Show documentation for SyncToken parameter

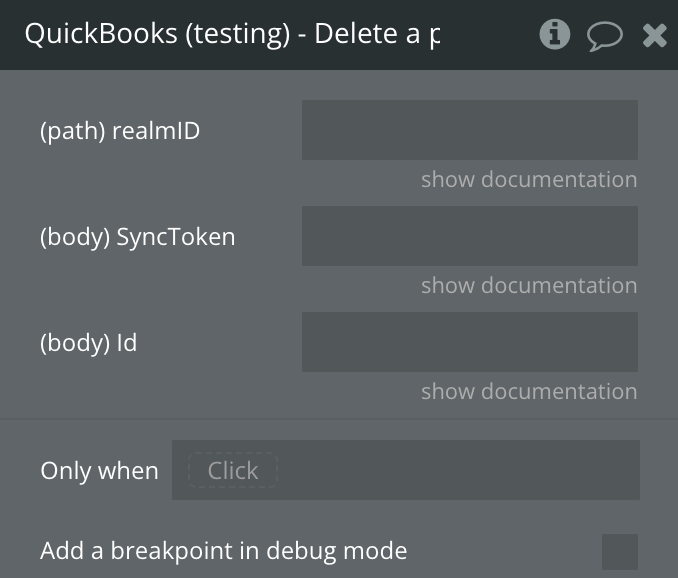pos(529,286)
